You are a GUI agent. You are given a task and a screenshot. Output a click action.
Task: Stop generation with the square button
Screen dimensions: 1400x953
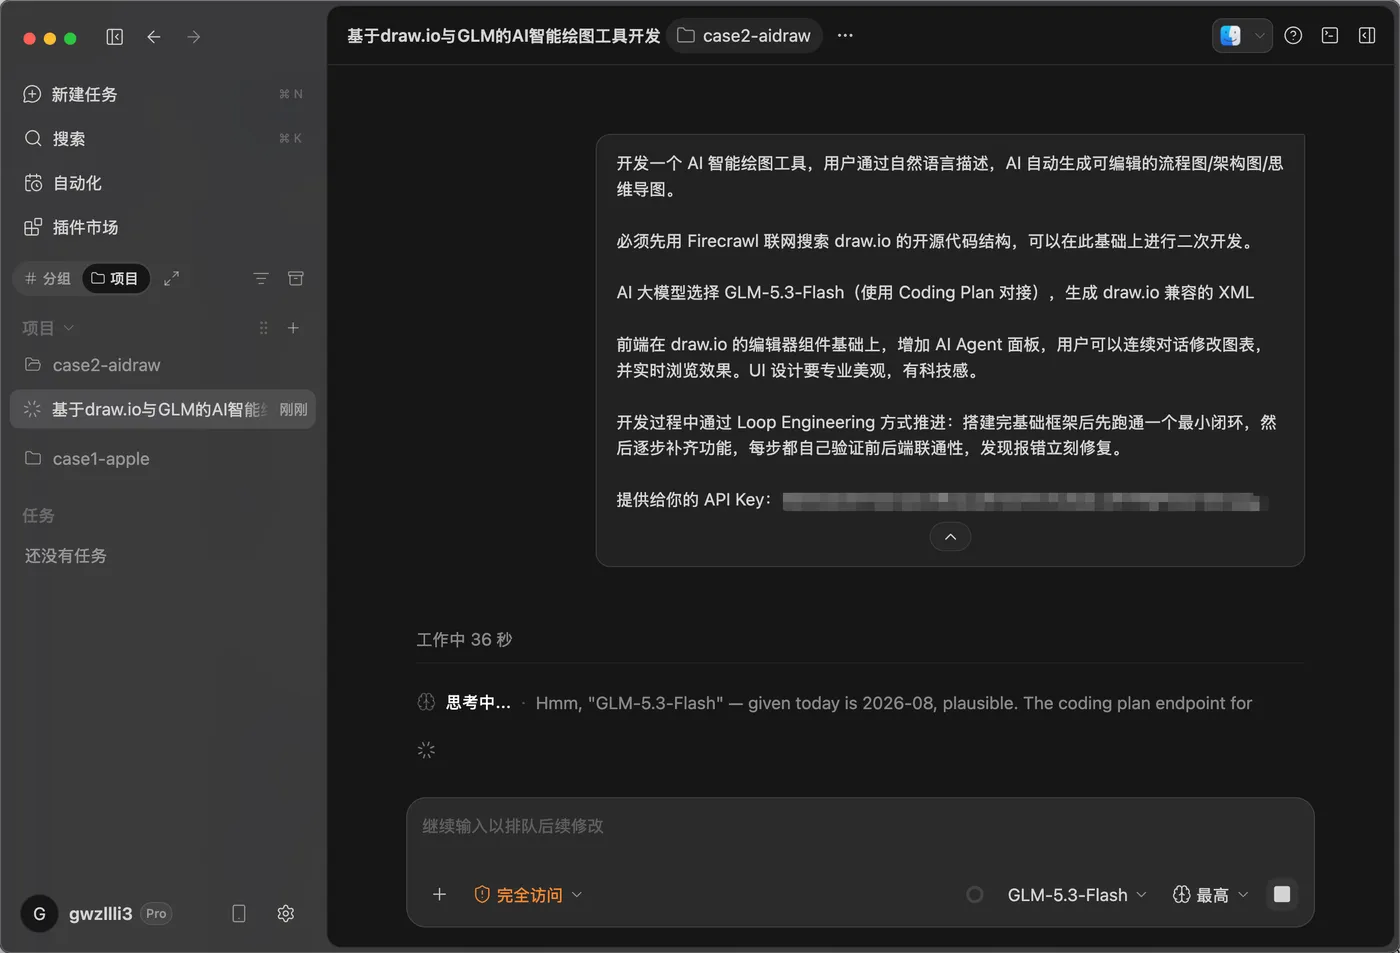(x=1282, y=894)
